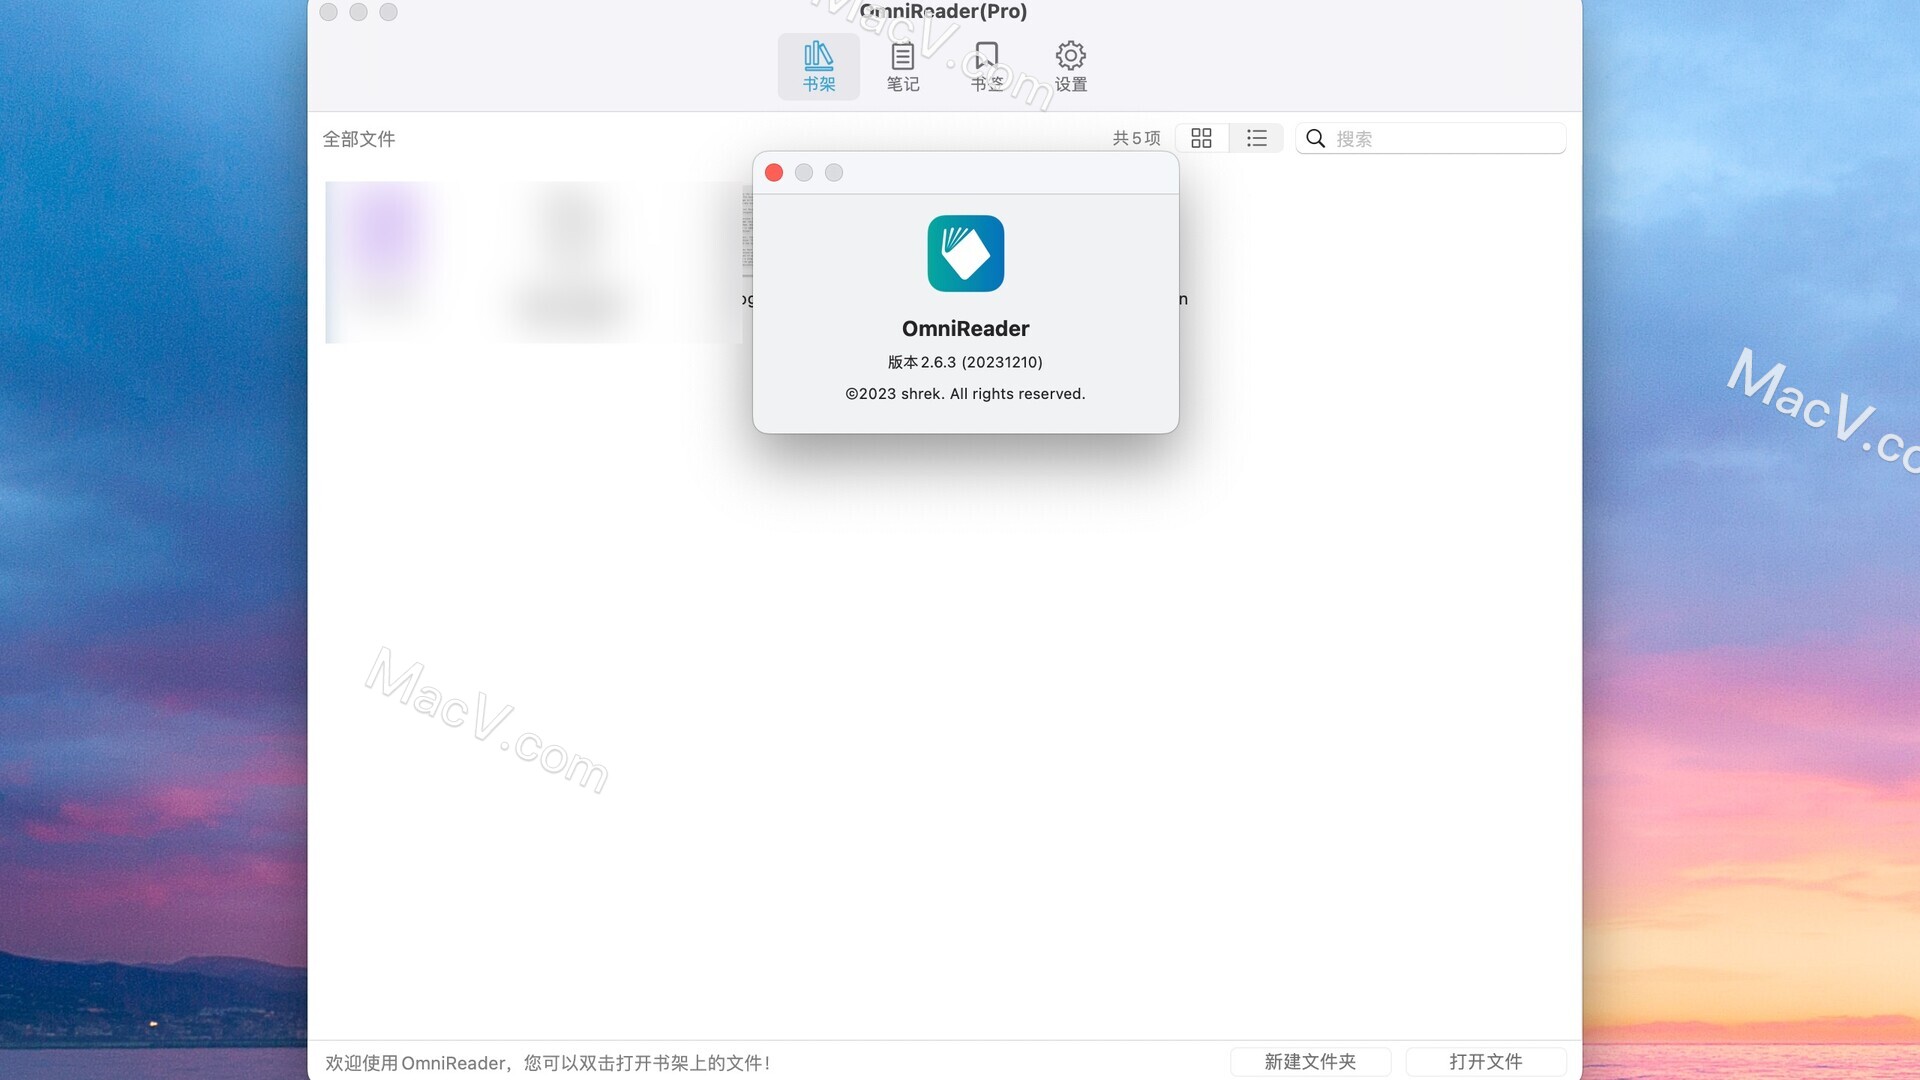Click the 欢迎使用OmniReader status message
1920x1080 pixels.
(547, 1062)
